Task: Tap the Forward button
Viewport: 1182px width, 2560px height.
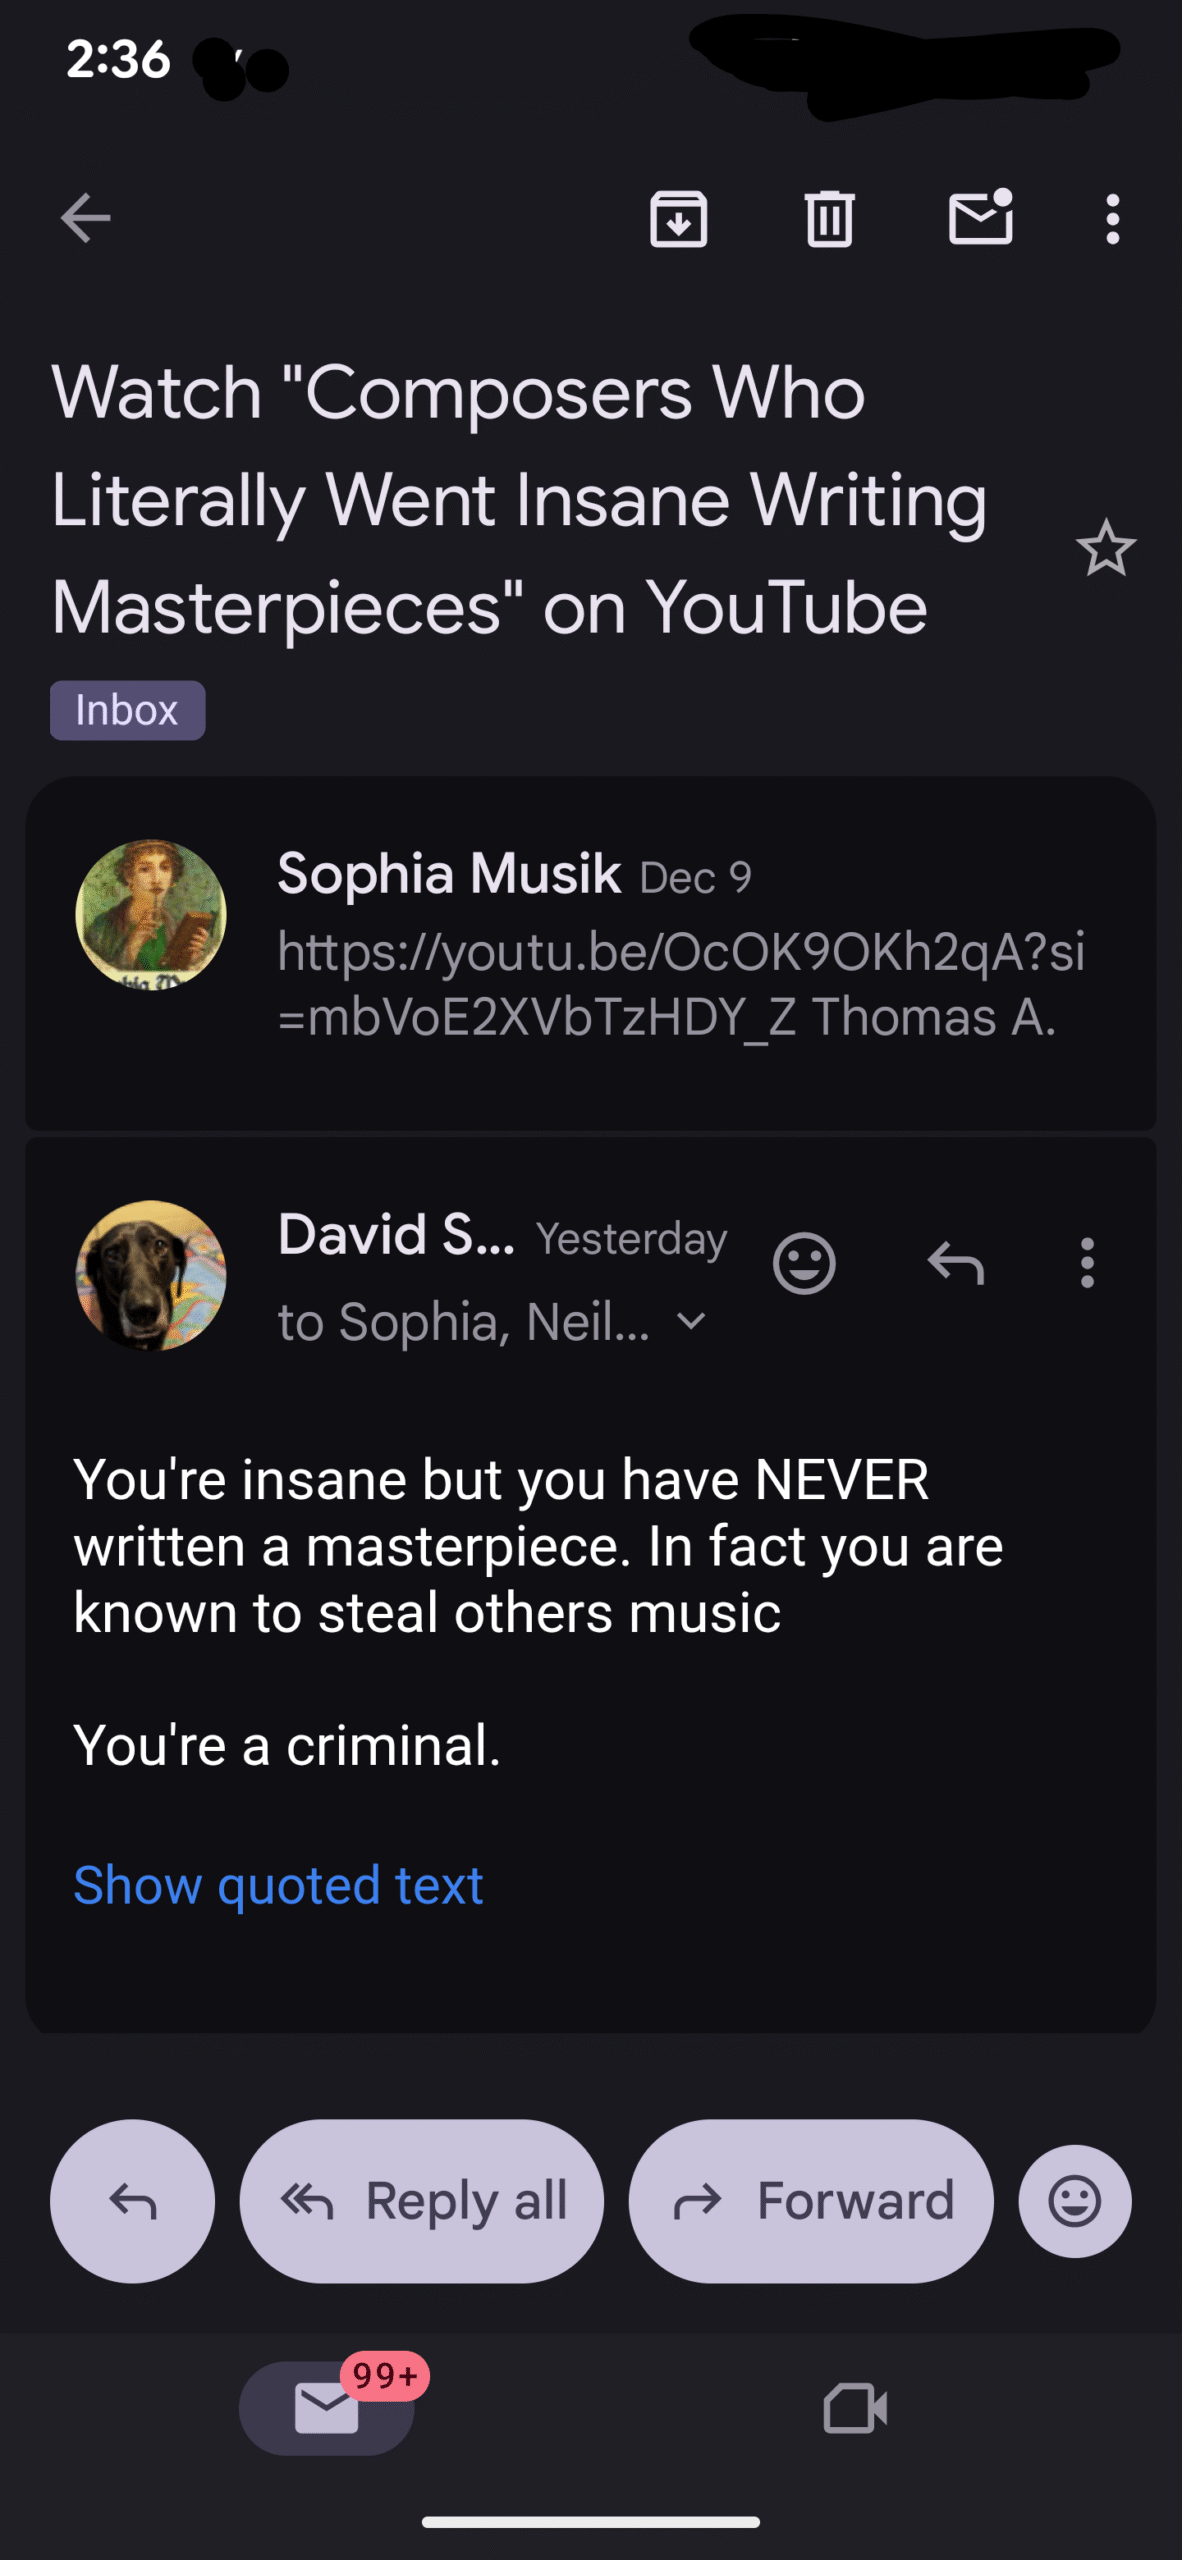Action: pos(811,2201)
